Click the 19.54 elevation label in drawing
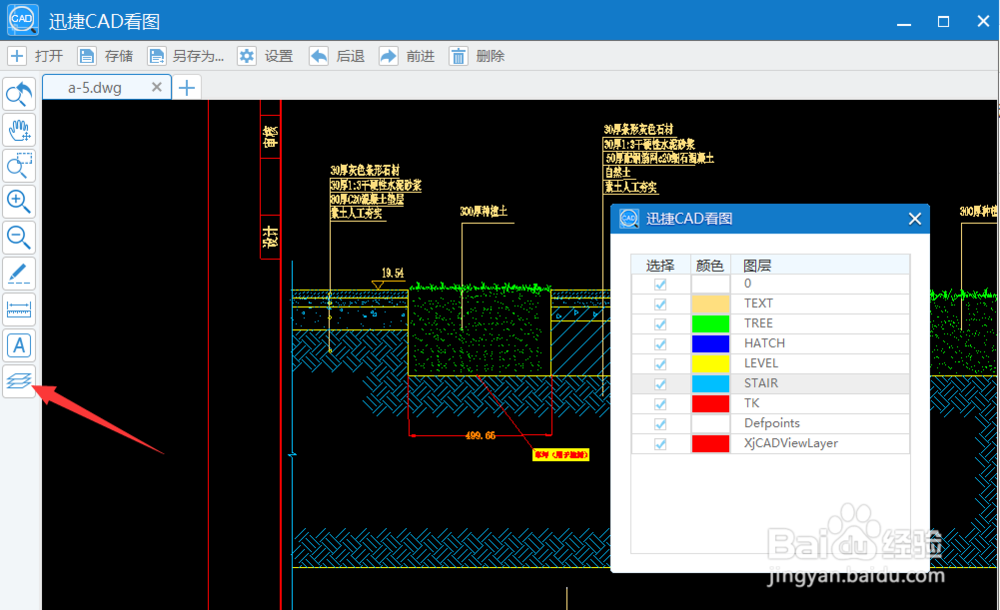Screen dimensions: 1000x610 (x=392, y=273)
